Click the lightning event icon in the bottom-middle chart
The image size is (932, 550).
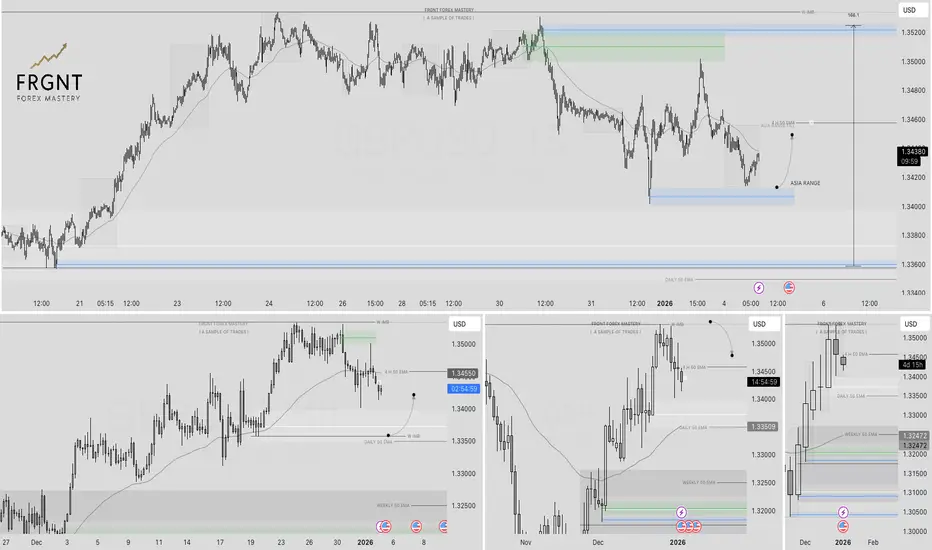pyautogui.click(x=681, y=512)
